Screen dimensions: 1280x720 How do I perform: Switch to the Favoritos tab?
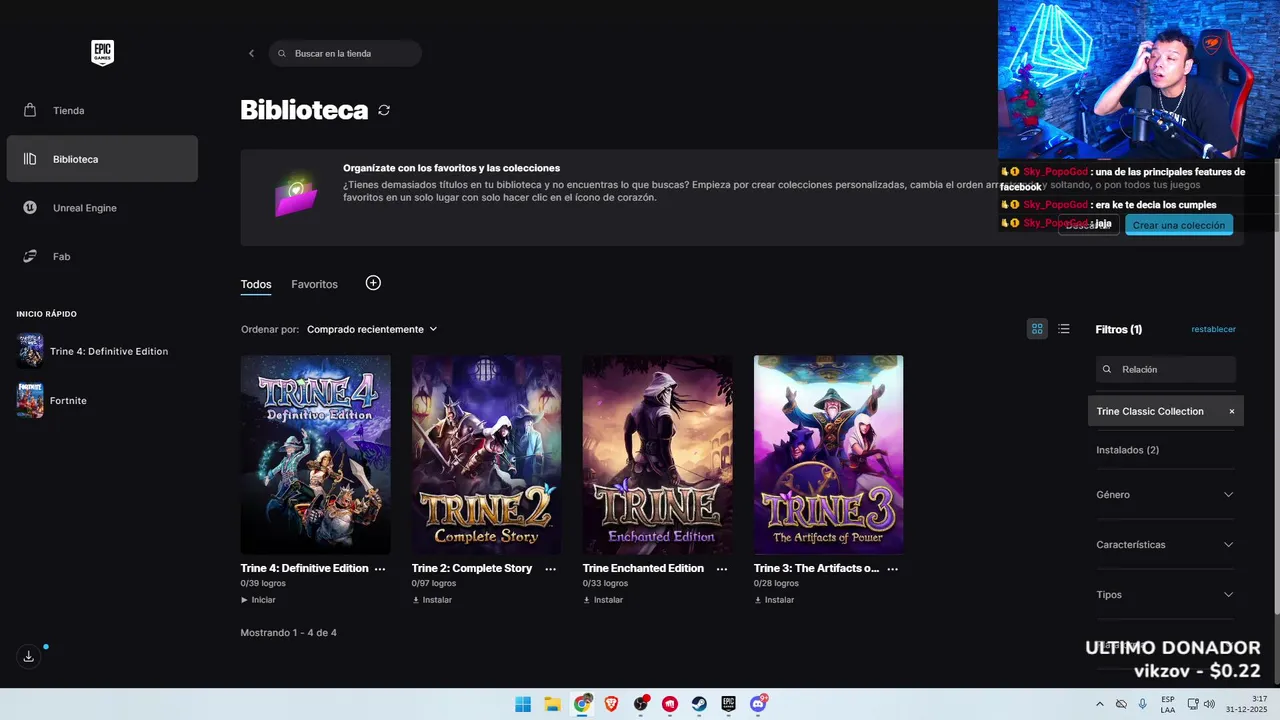pos(314,285)
